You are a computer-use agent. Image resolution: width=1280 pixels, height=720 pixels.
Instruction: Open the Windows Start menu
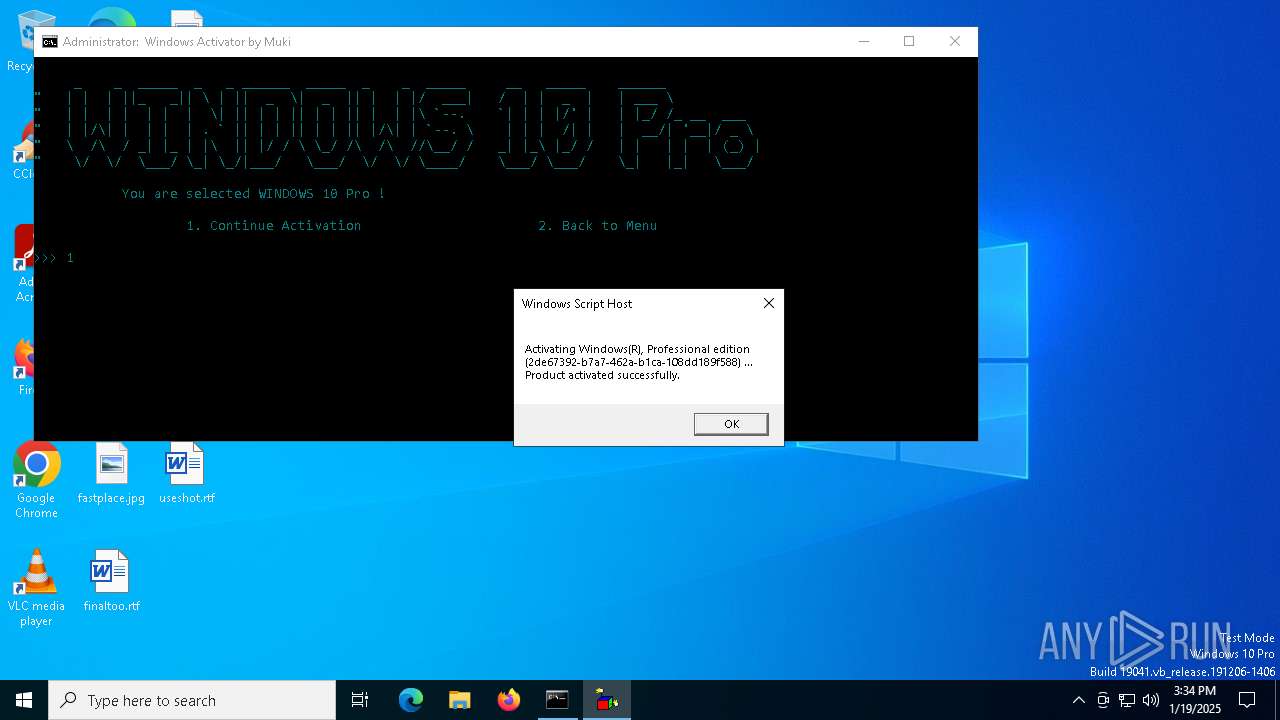tap(24, 700)
